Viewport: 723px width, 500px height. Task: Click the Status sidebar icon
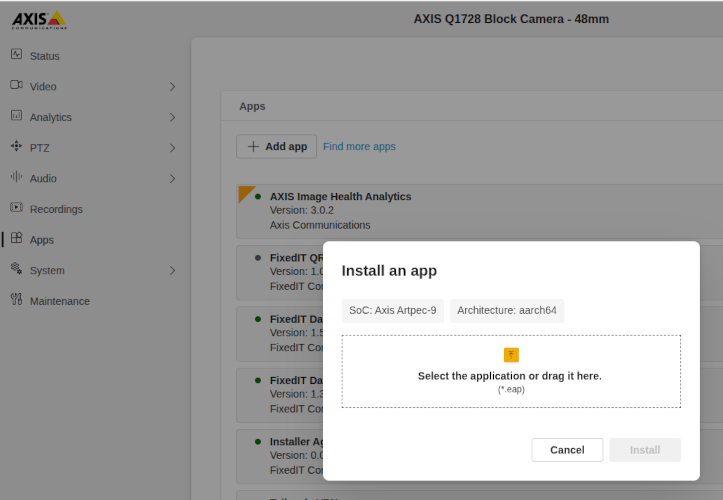click(x=17, y=54)
